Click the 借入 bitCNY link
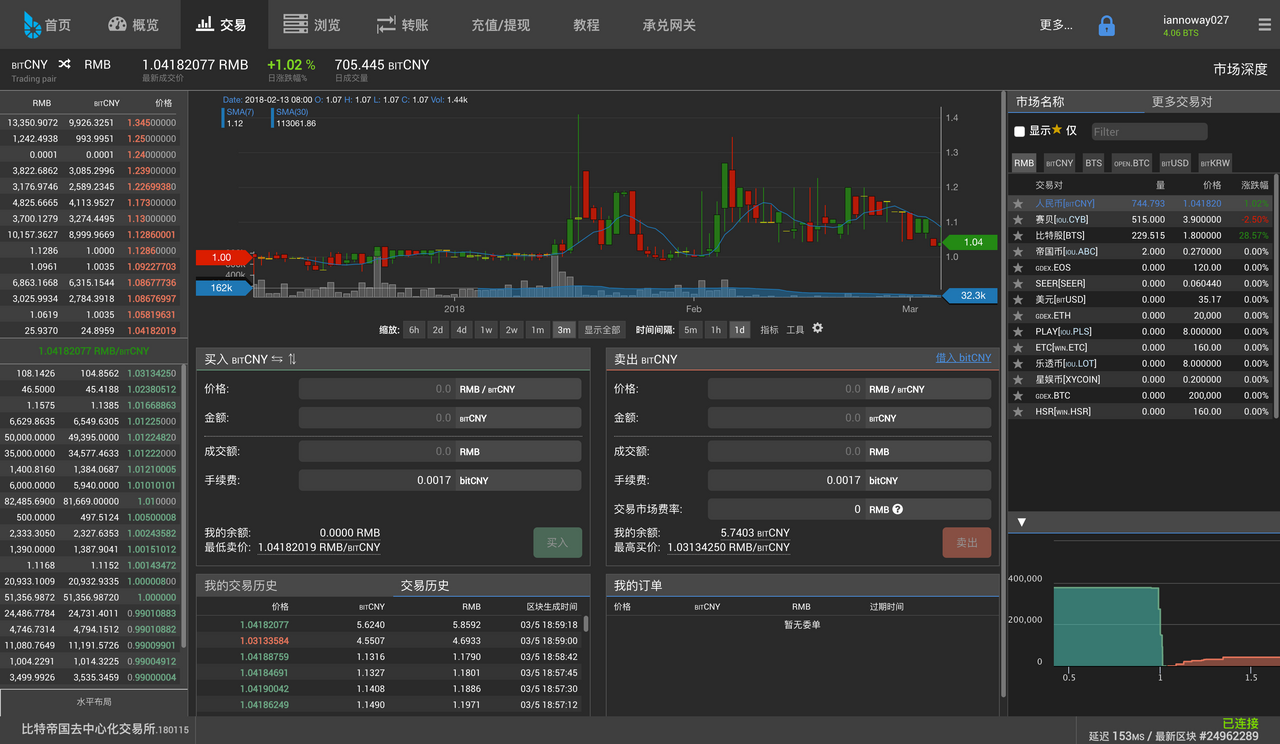Screen dimensions: 1280x744 [x=963, y=357]
